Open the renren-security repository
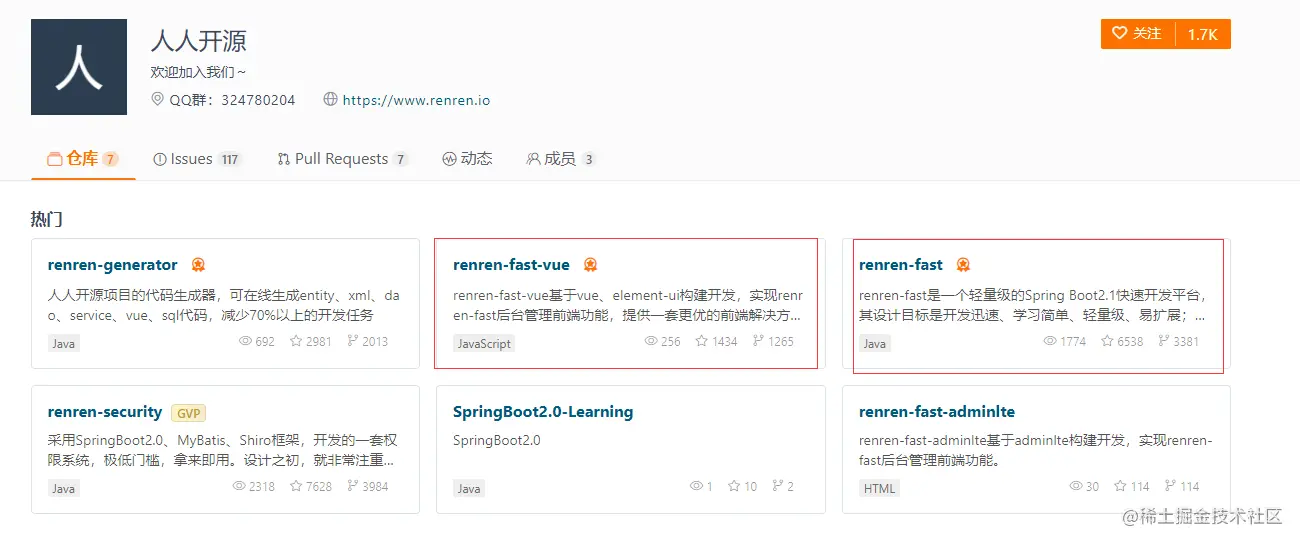 pos(104,412)
